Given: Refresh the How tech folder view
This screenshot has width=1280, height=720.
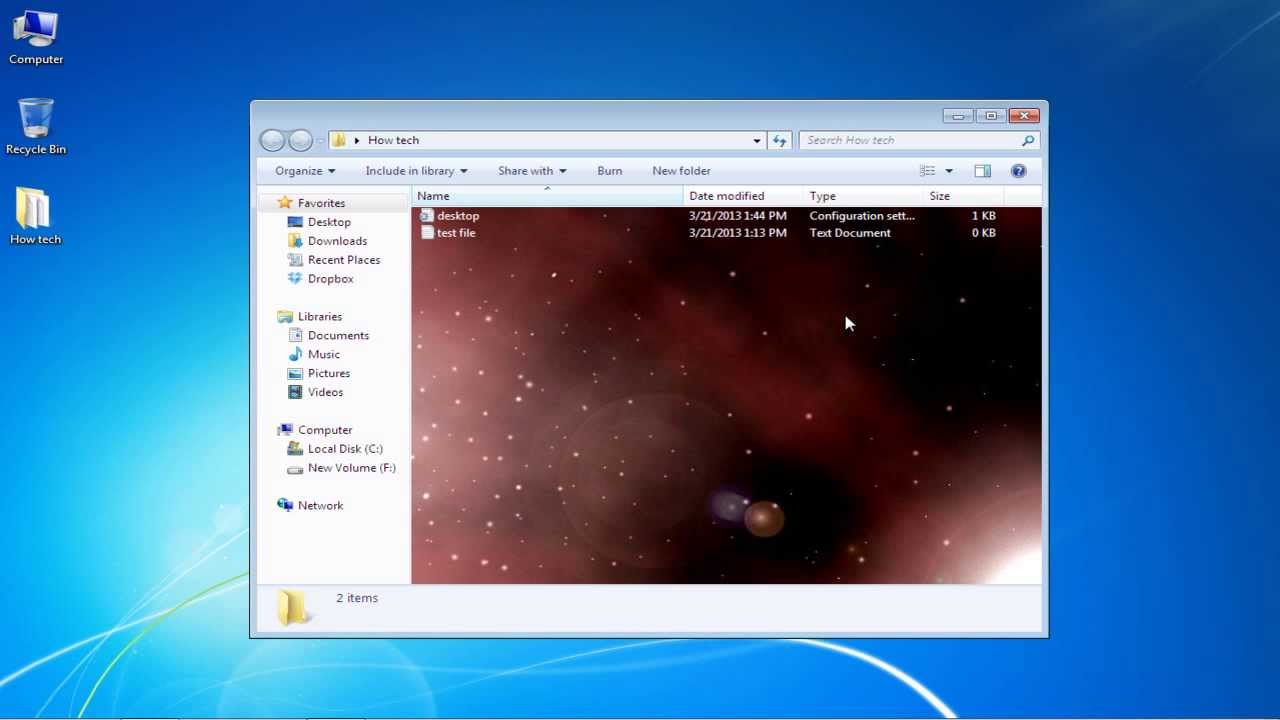Looking at the screenshot, I should (779, 141).
